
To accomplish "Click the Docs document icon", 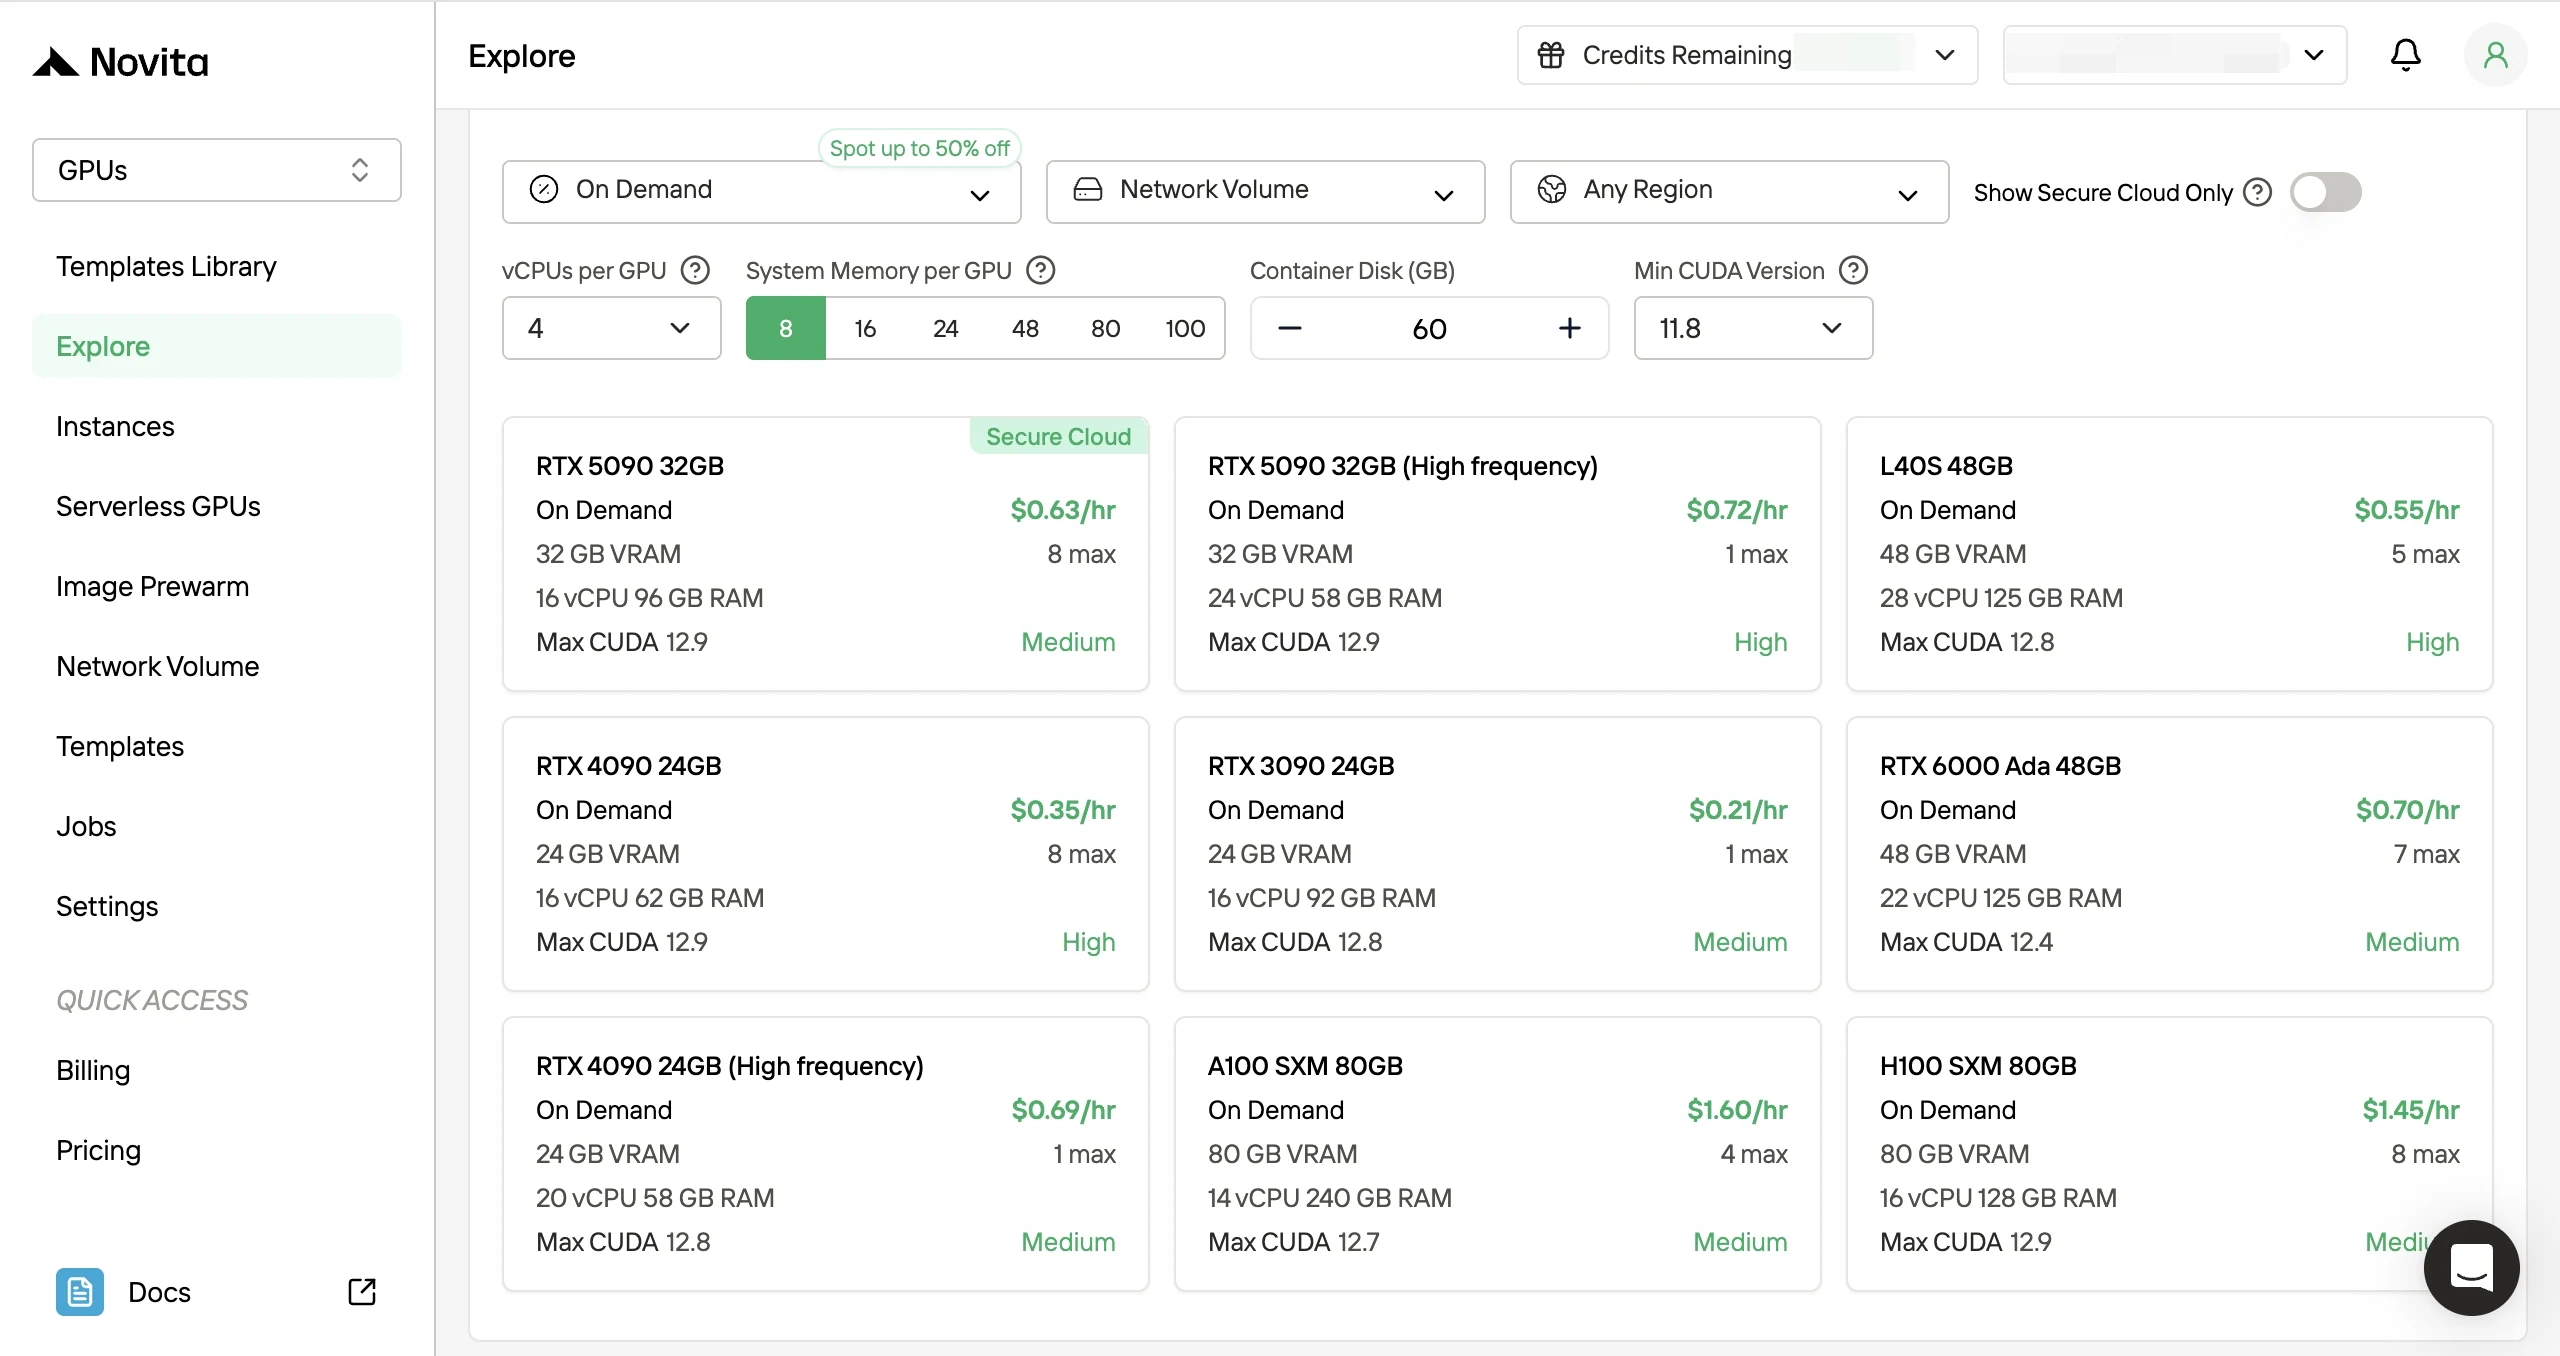I will tap(80, 1292).
